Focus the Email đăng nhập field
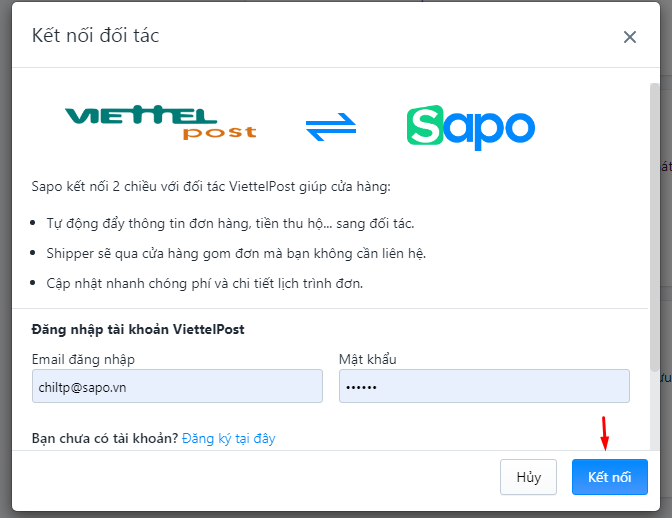This screenshot has width=672, height=518. (x=177, y=386)
